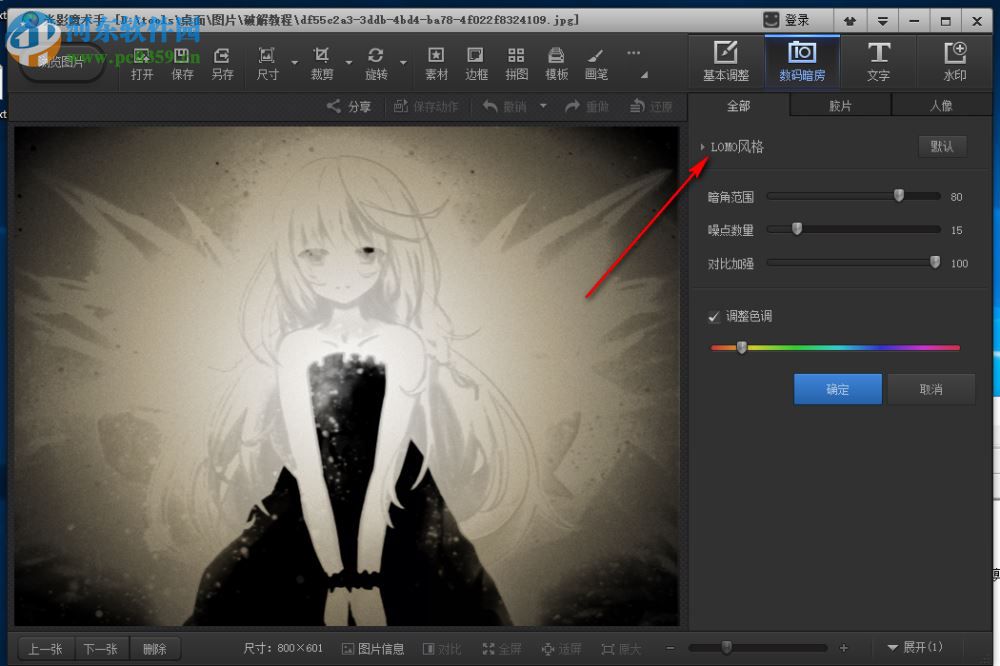Enable the 调整色调 checkbox

(x=714, y=316)
